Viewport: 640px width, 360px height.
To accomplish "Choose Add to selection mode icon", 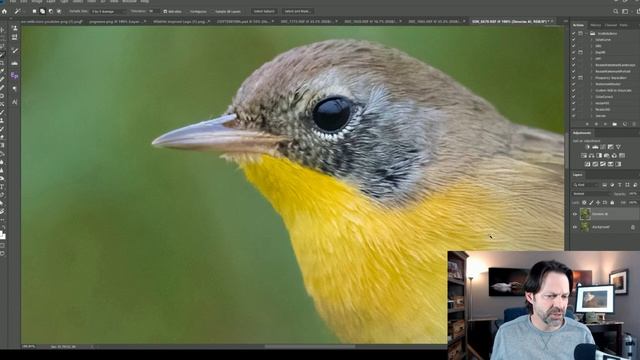I will pos(42,11).
